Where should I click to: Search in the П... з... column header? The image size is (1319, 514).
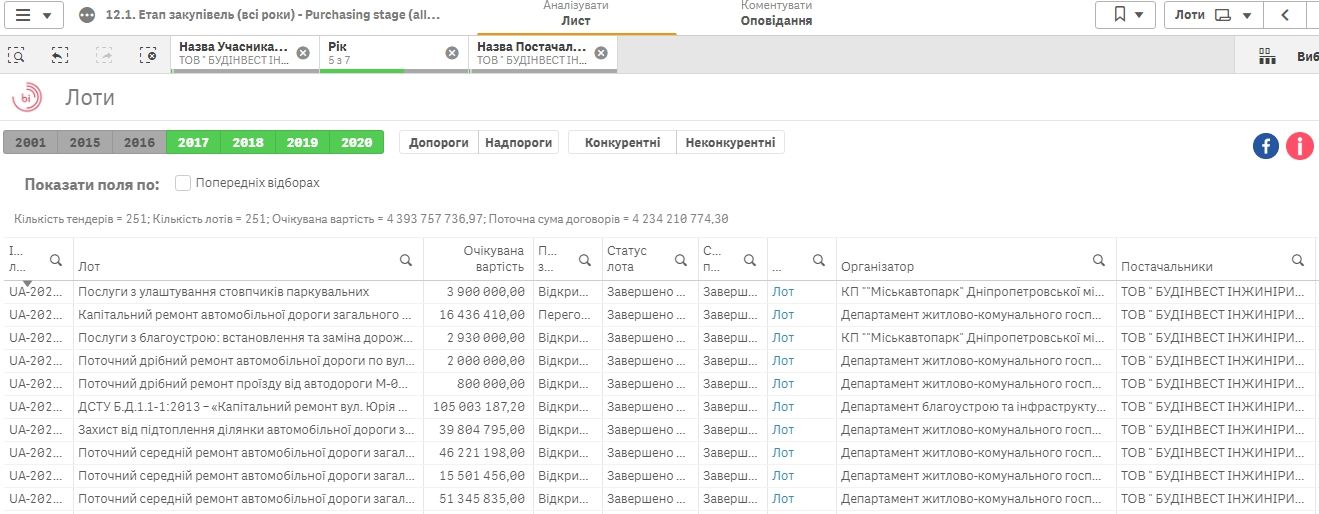pyautogui.click(x=585, y=260)
